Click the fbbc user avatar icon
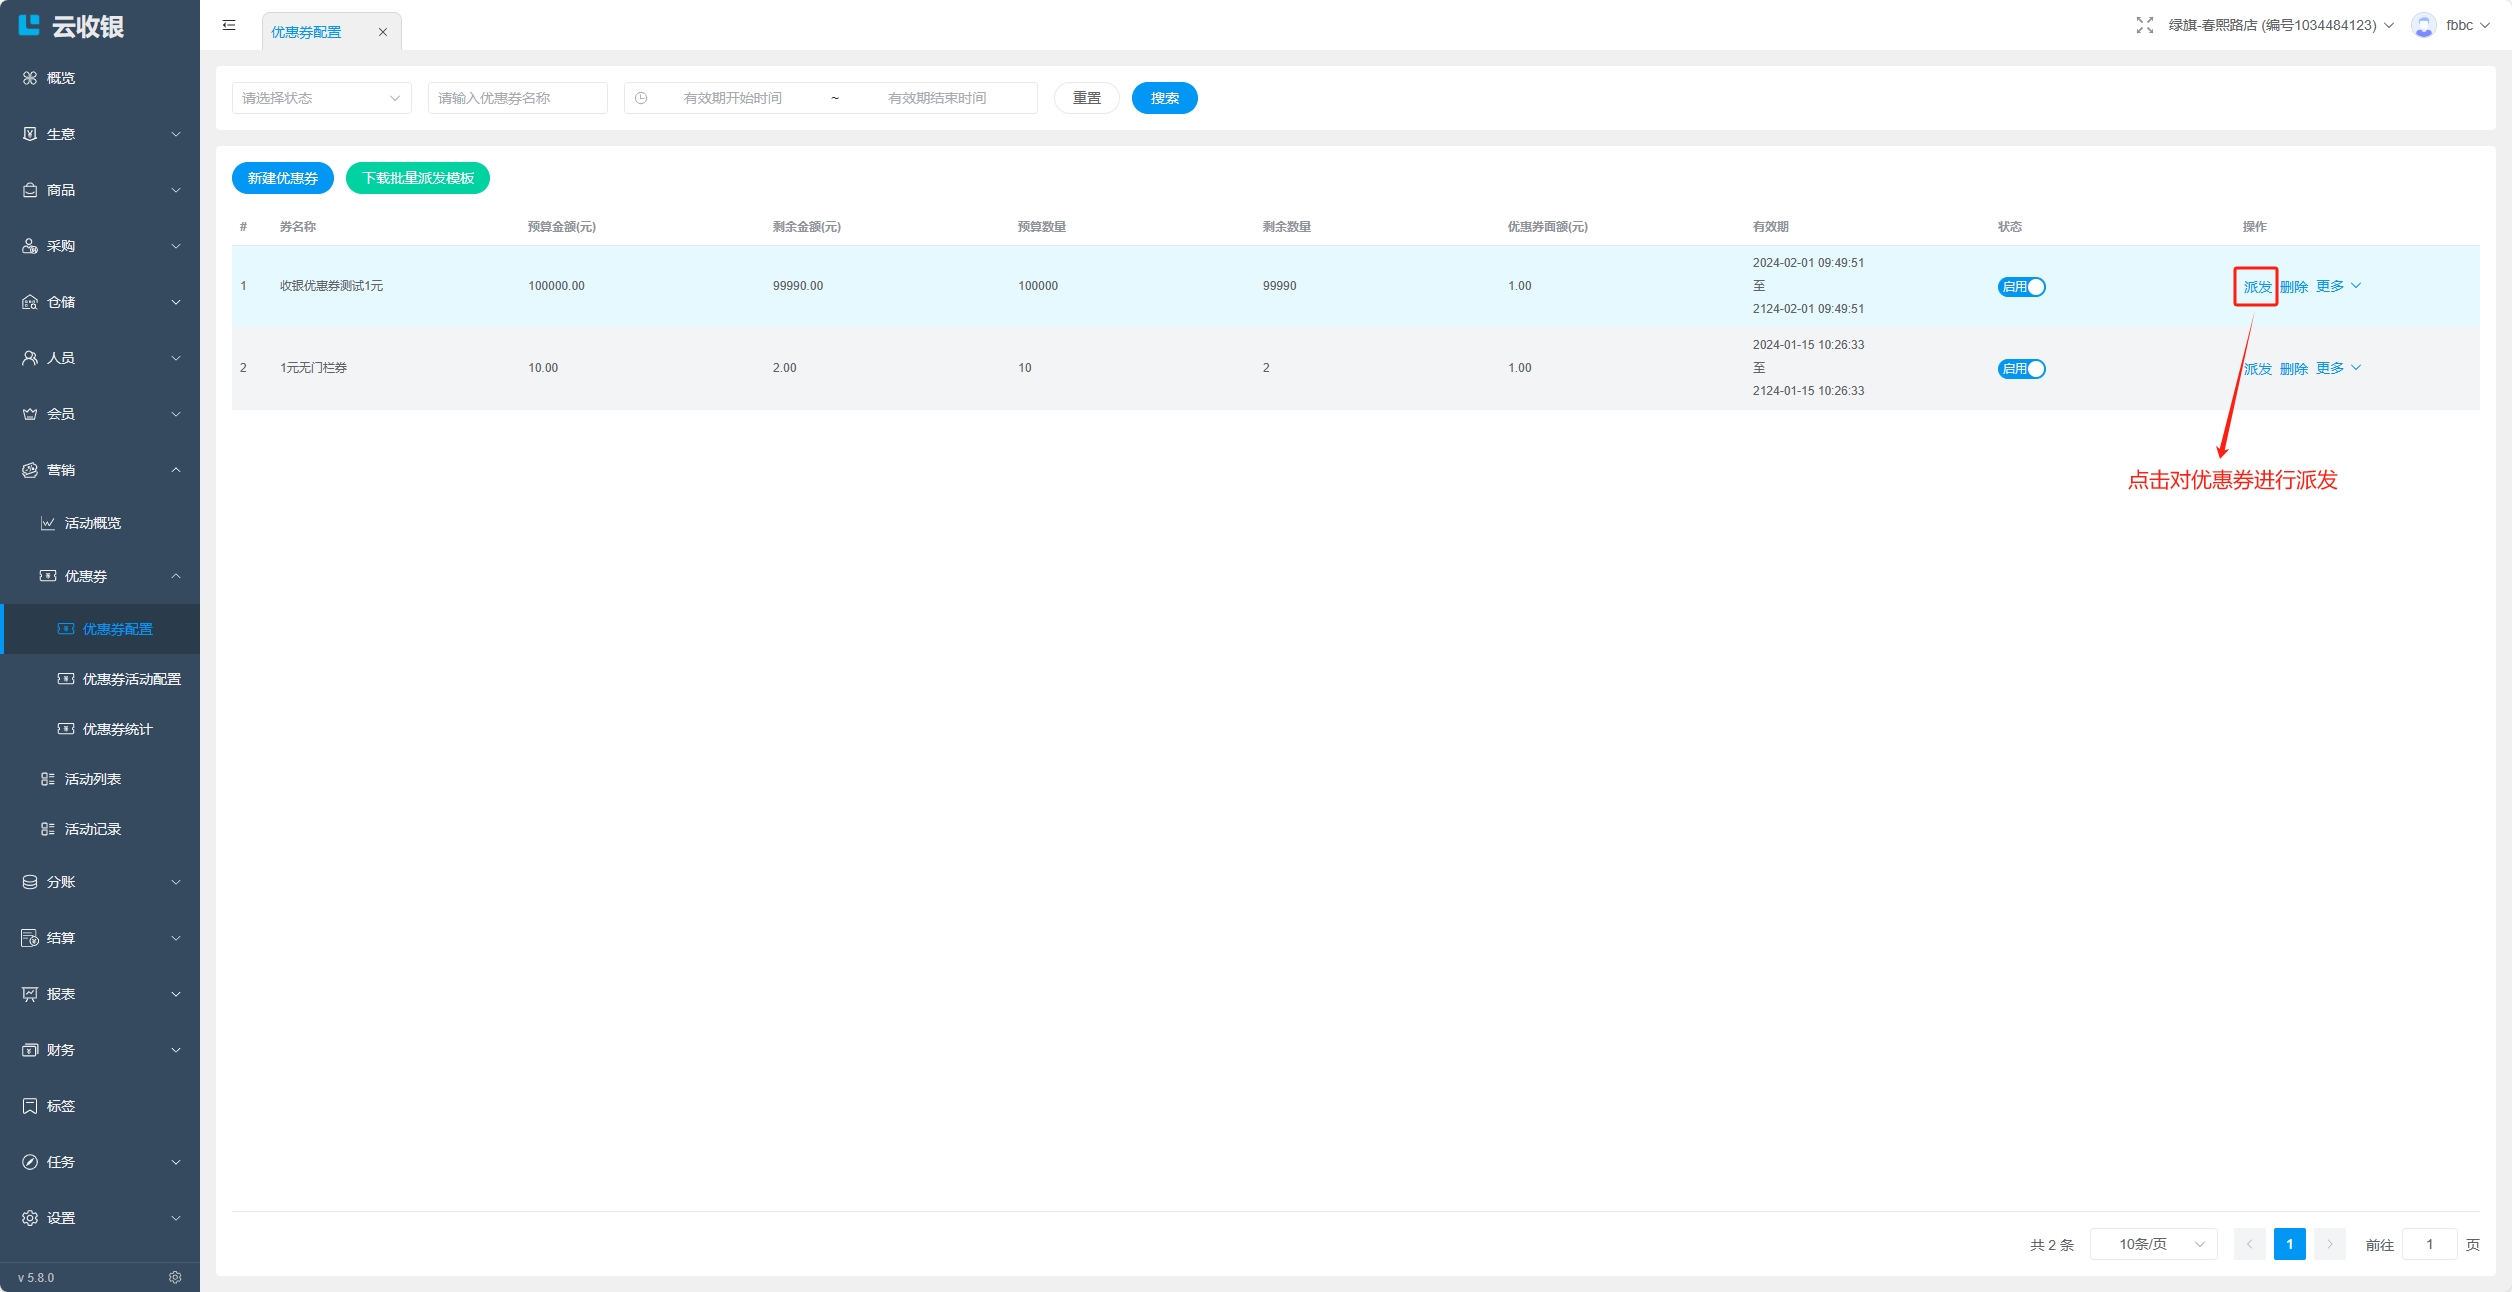 (x=2423, y=25)
